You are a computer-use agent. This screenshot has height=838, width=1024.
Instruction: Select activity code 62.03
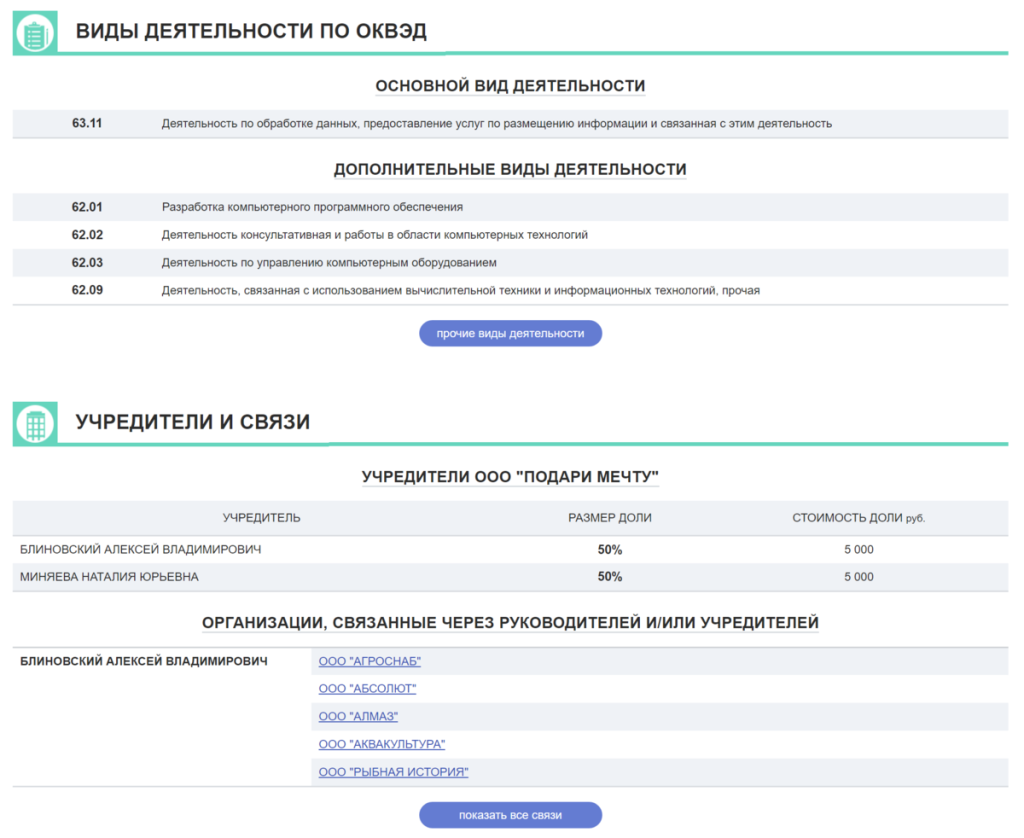pyautogui.click(x=87, y=263)
